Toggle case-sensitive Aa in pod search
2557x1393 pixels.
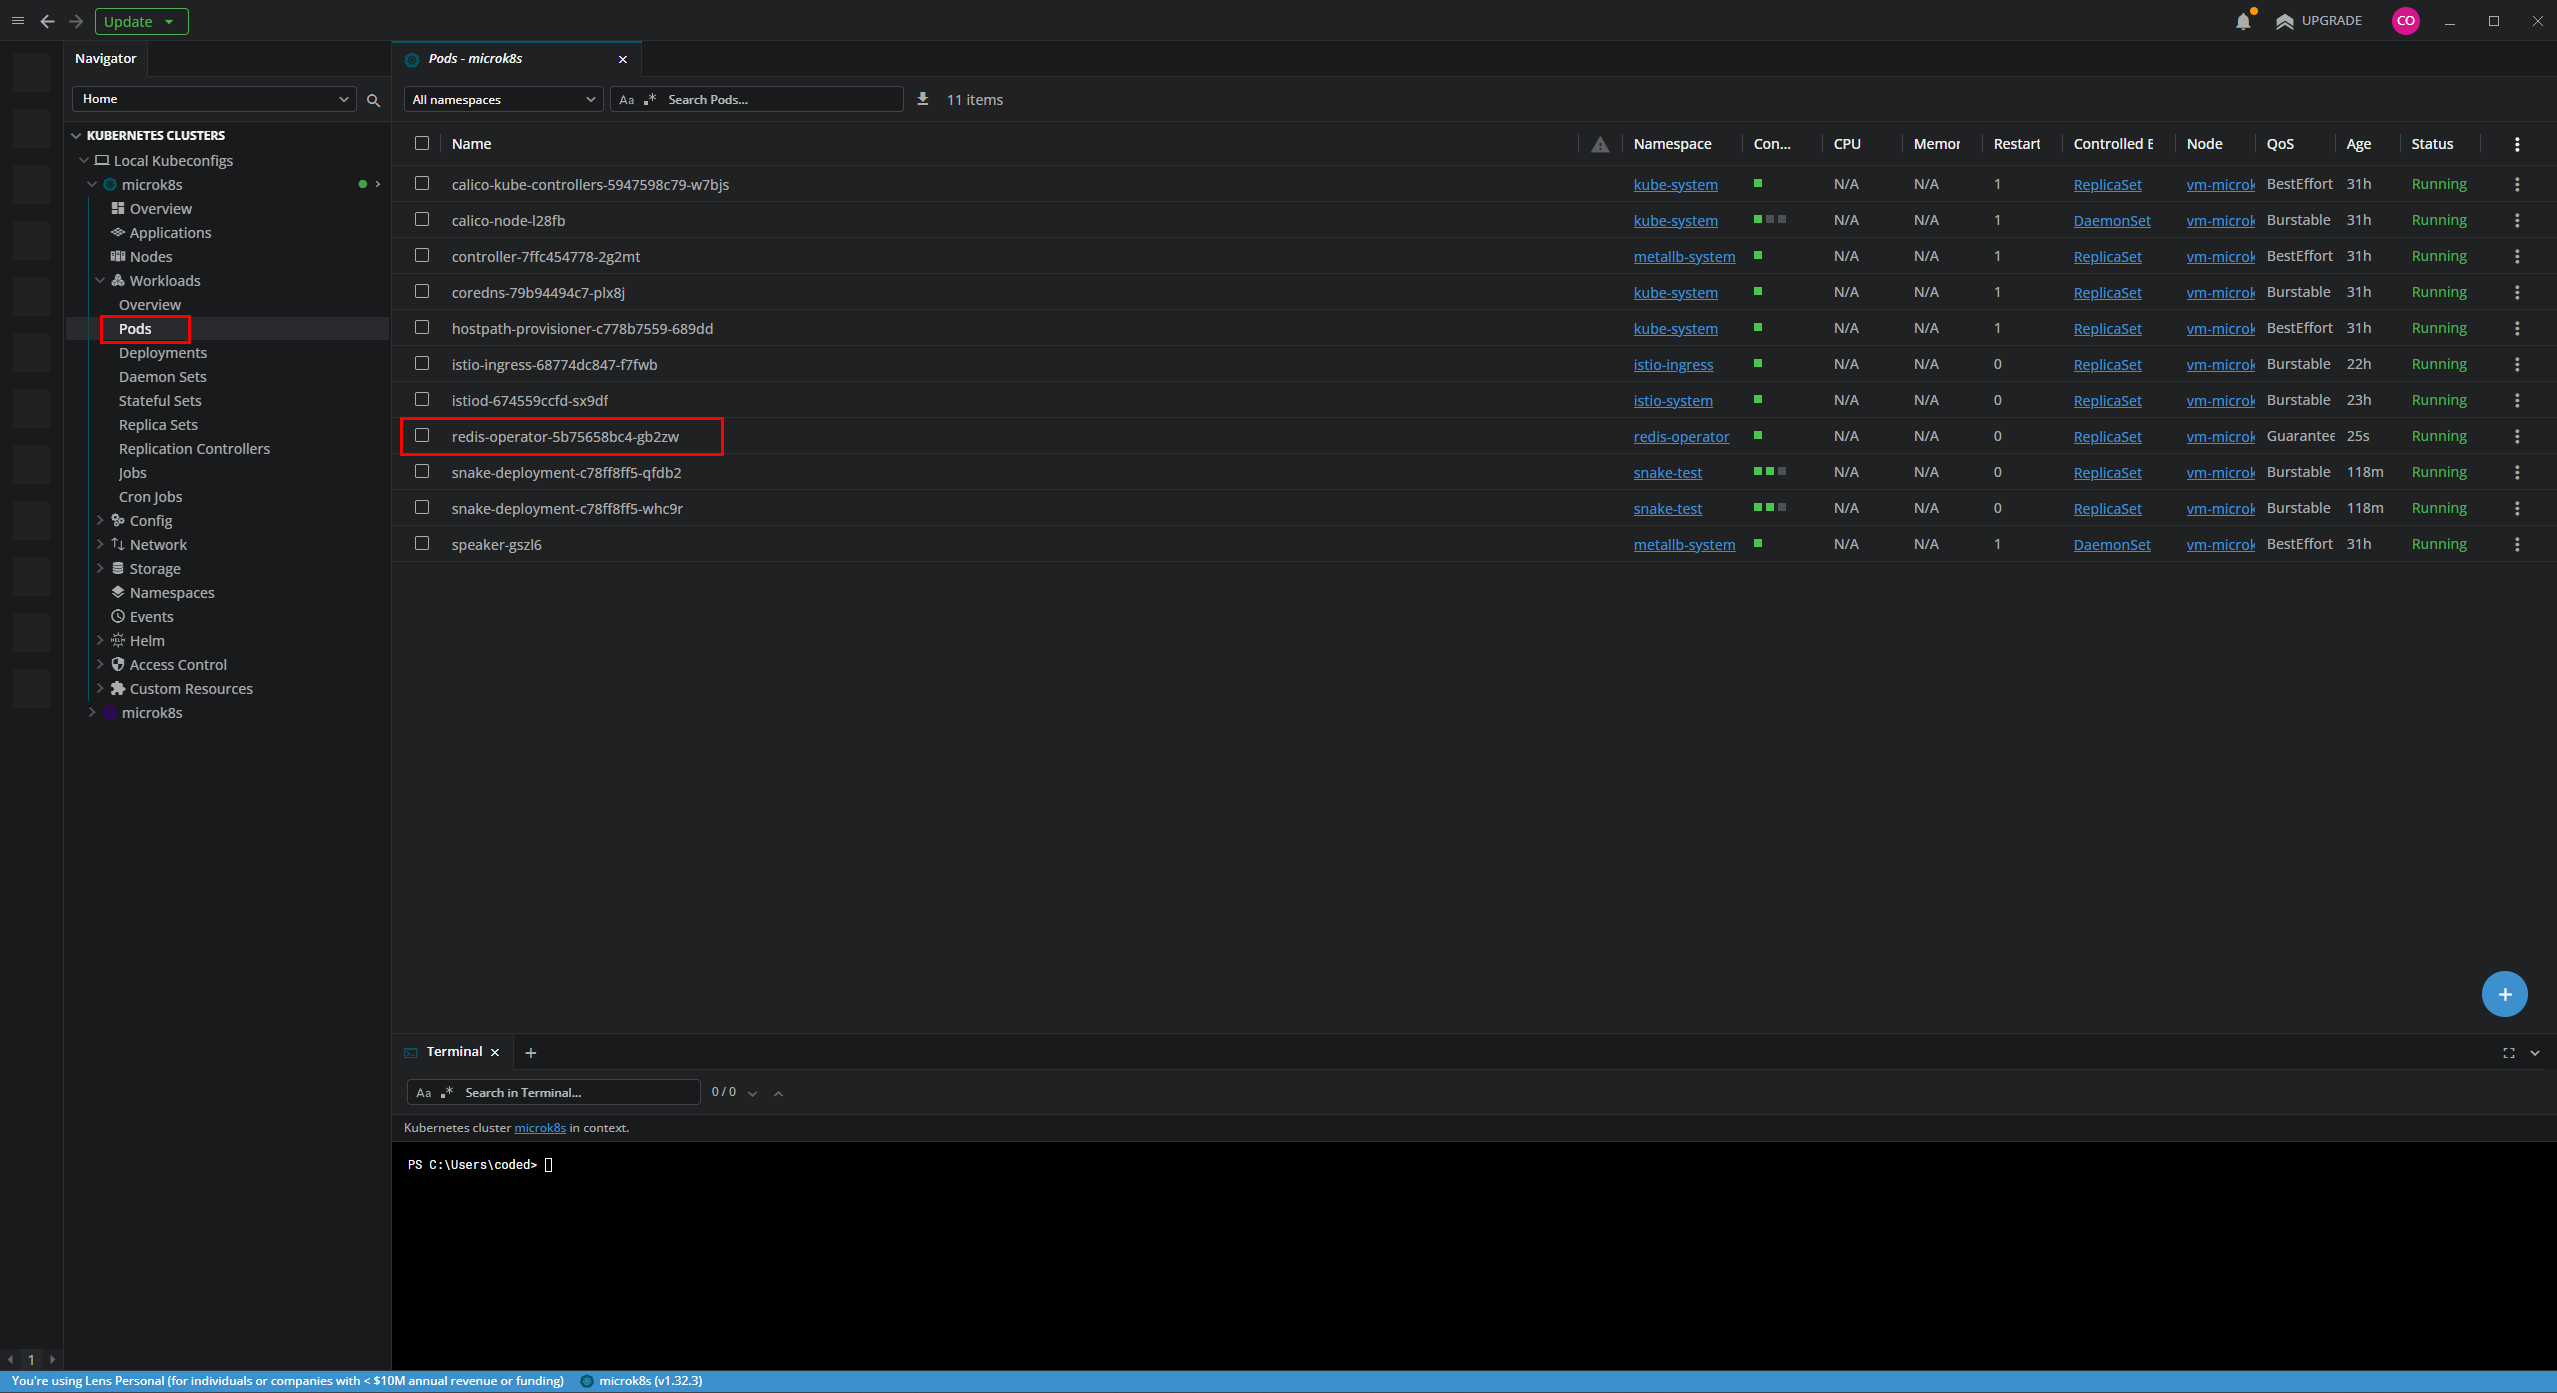pyautogui.click(x=627, y=100)
